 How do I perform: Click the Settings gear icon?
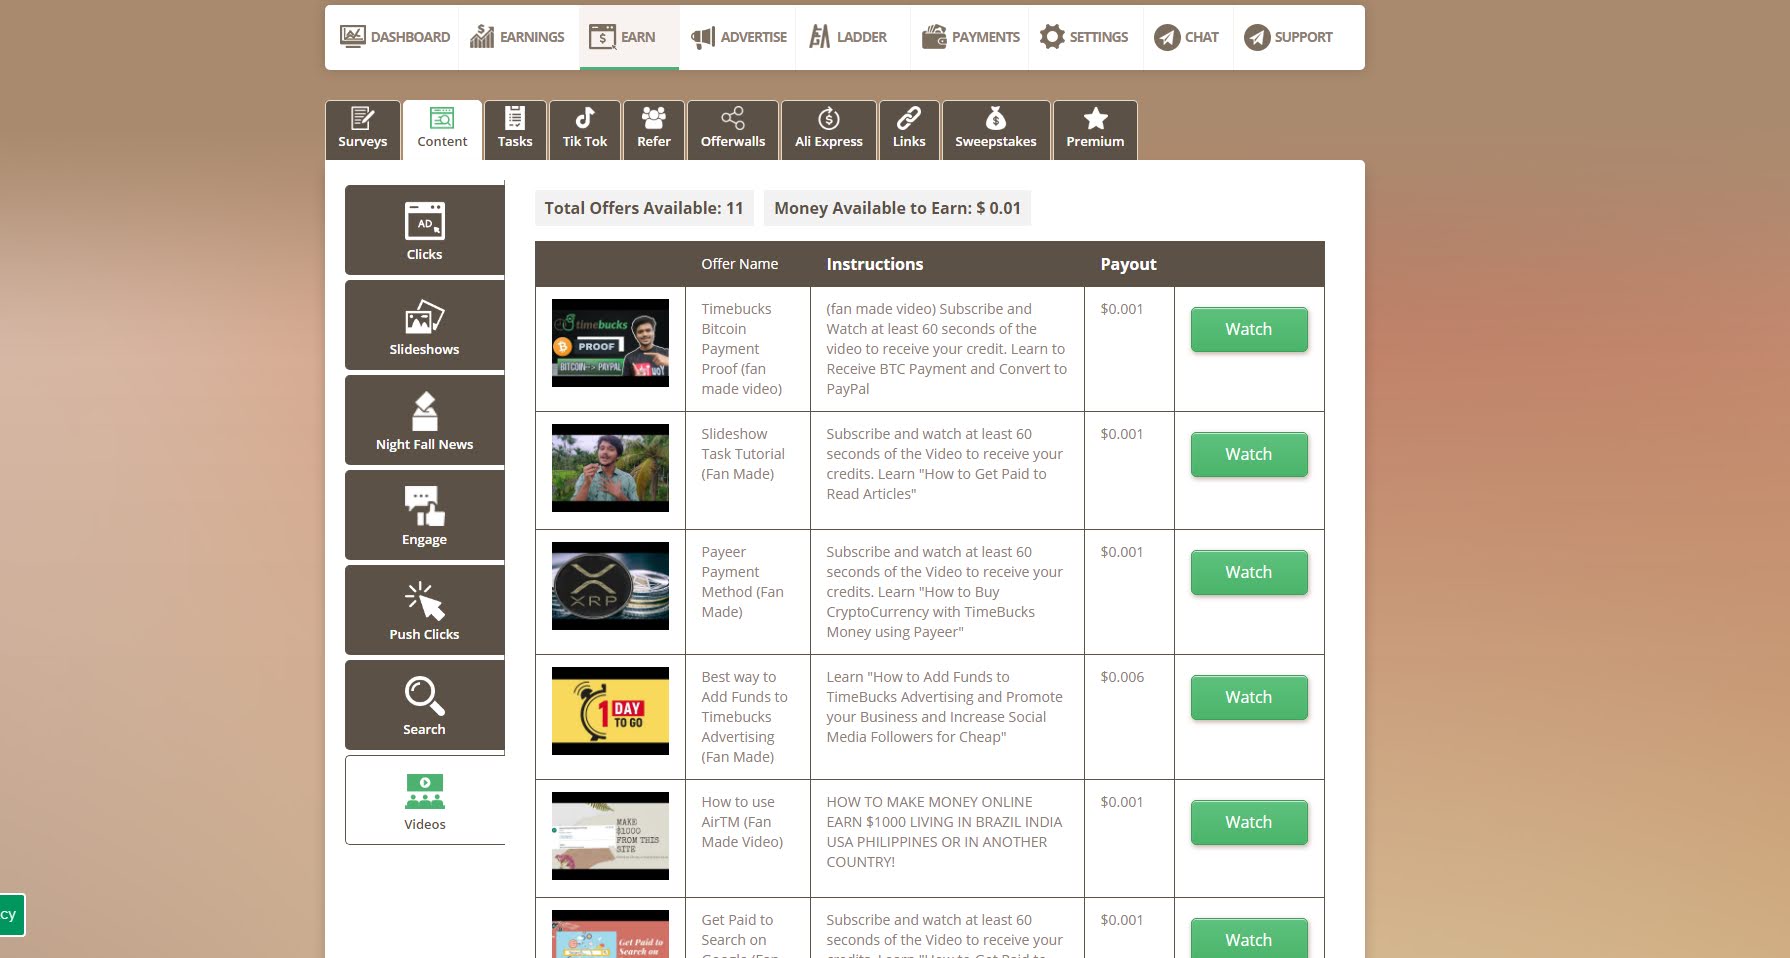click(x=1052, y=37)
